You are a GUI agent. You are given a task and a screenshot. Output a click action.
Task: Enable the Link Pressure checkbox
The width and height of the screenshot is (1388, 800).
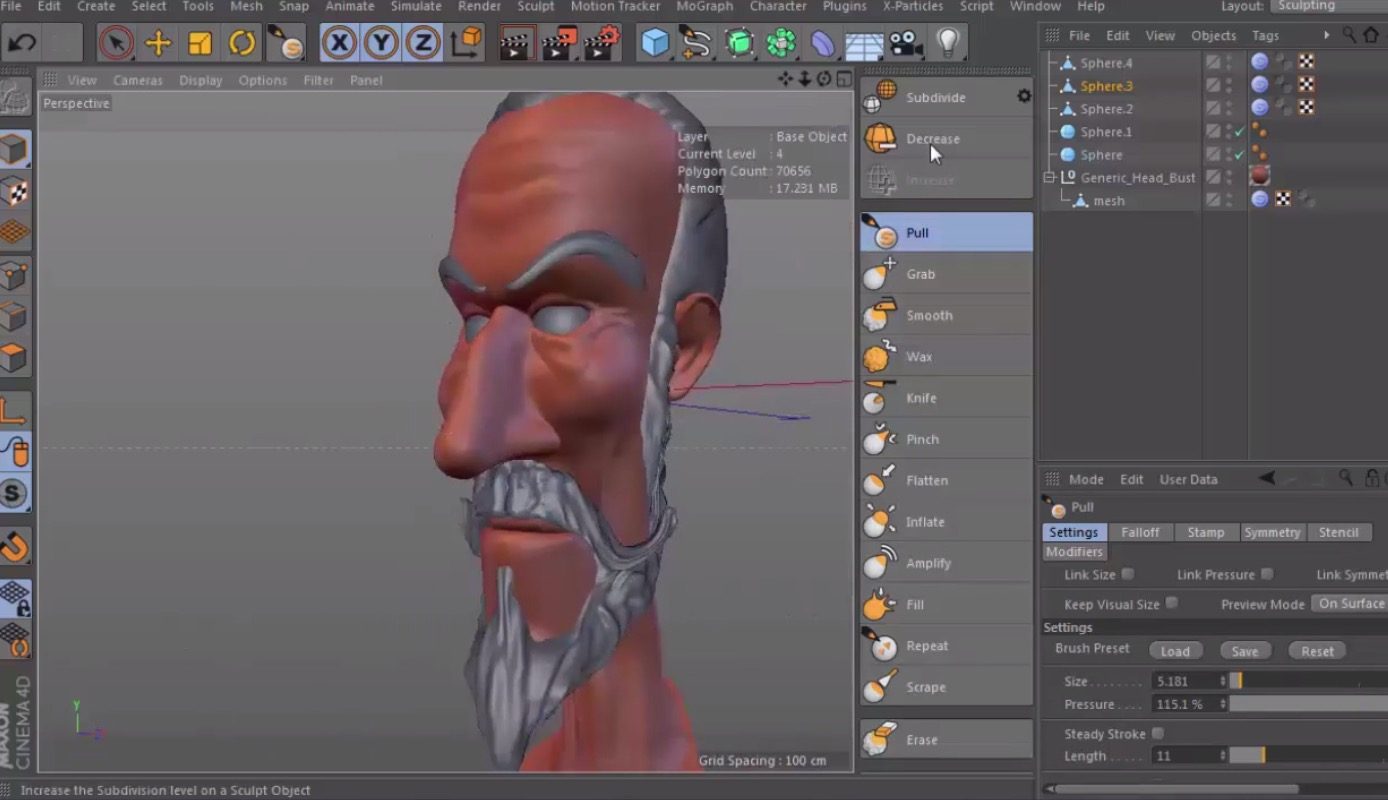1267,574
